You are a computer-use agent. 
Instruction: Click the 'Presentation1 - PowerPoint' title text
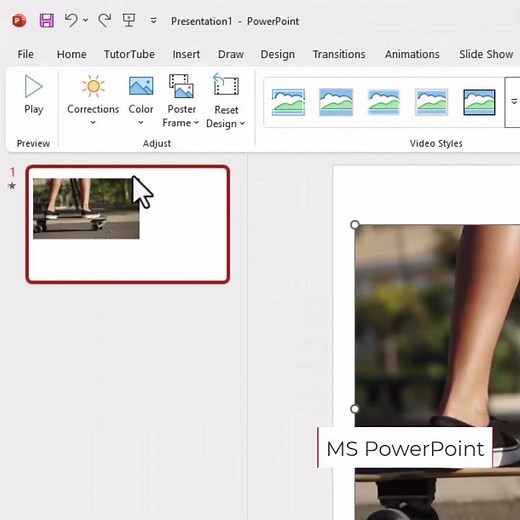click(235, 21)
